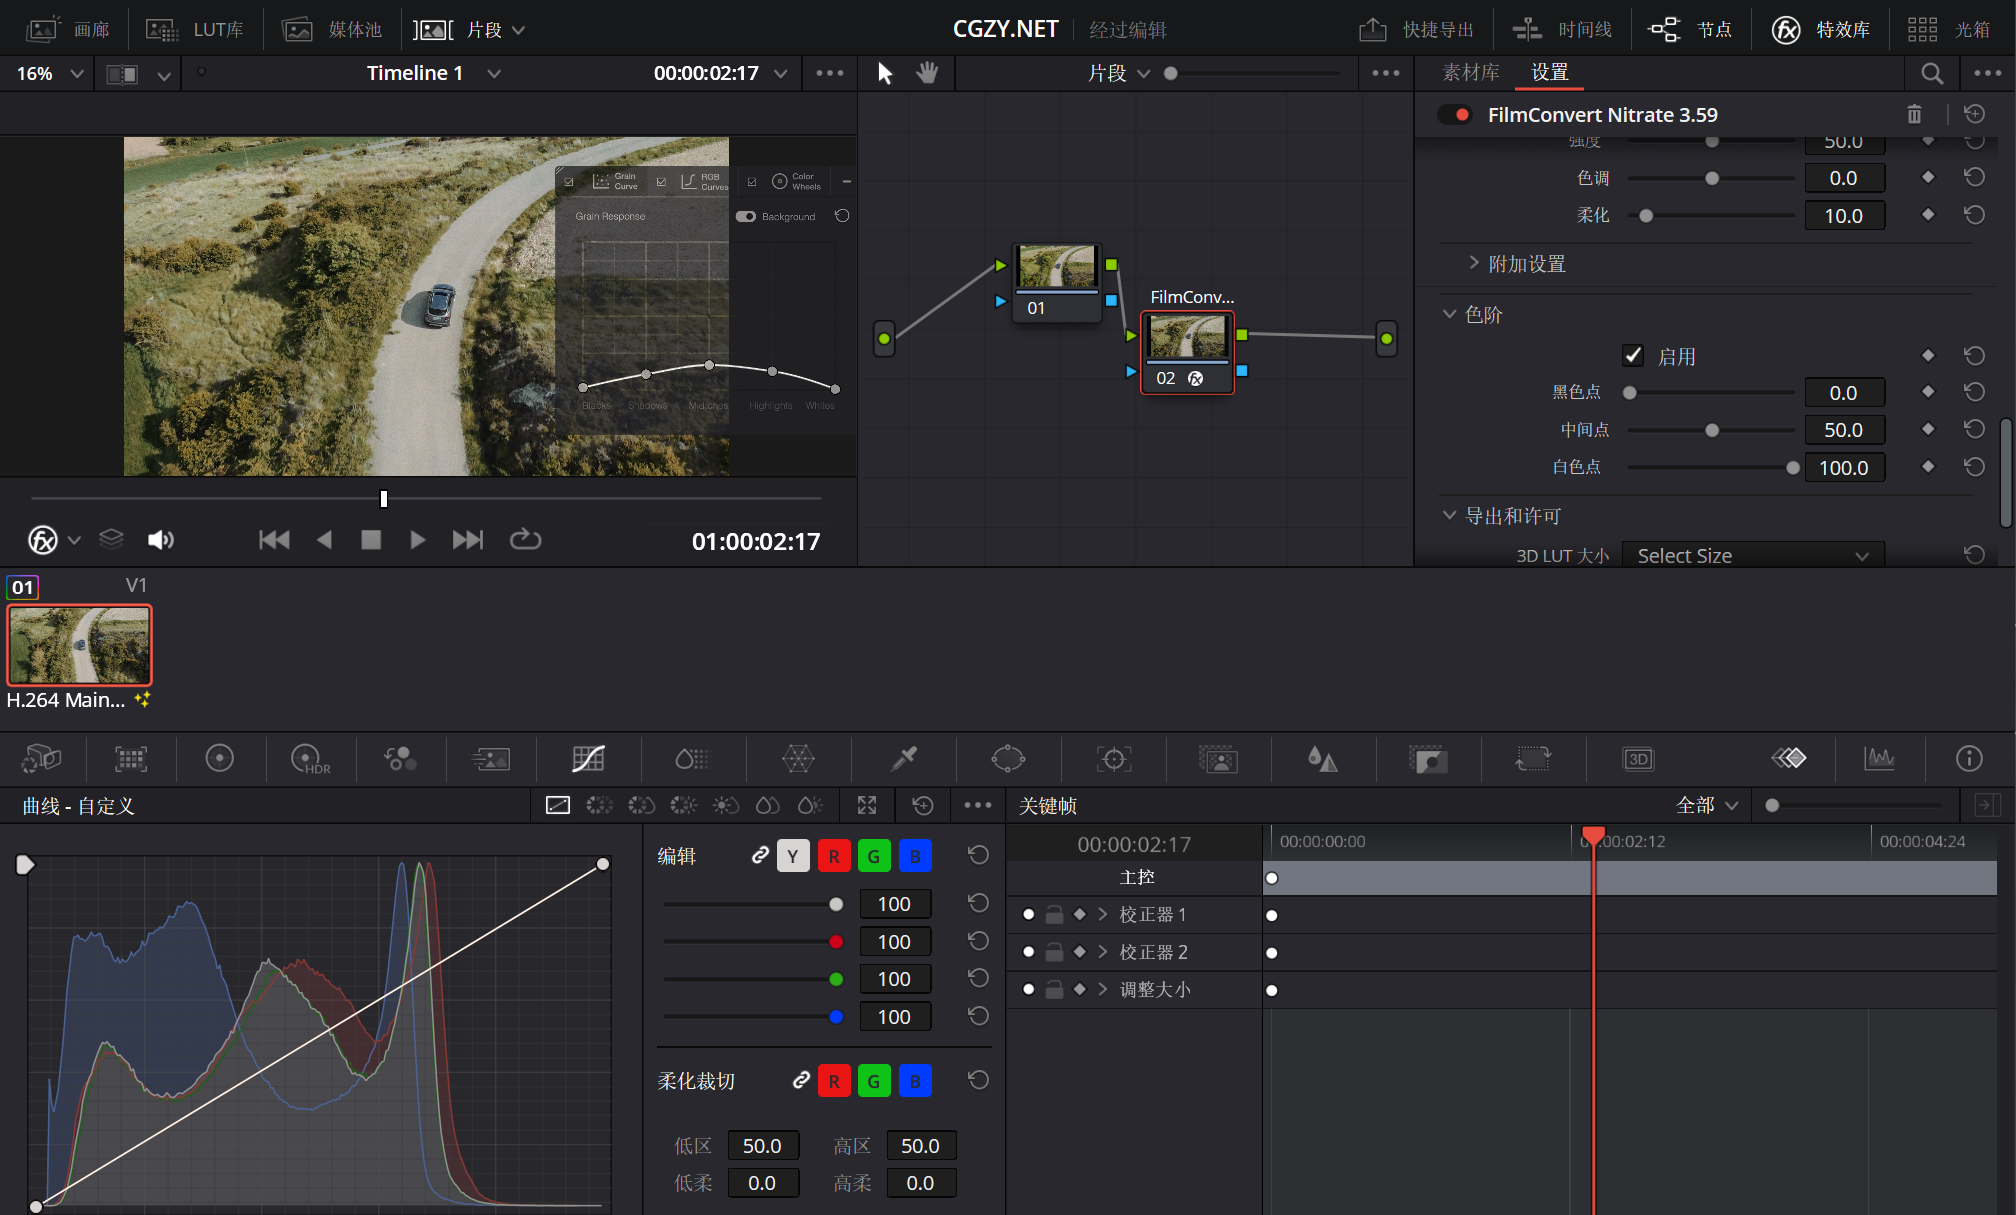Expand 校正器 1 in keyframes panel
The width and height of the screenshot is (2016, 1215).
click(1103, 914)
